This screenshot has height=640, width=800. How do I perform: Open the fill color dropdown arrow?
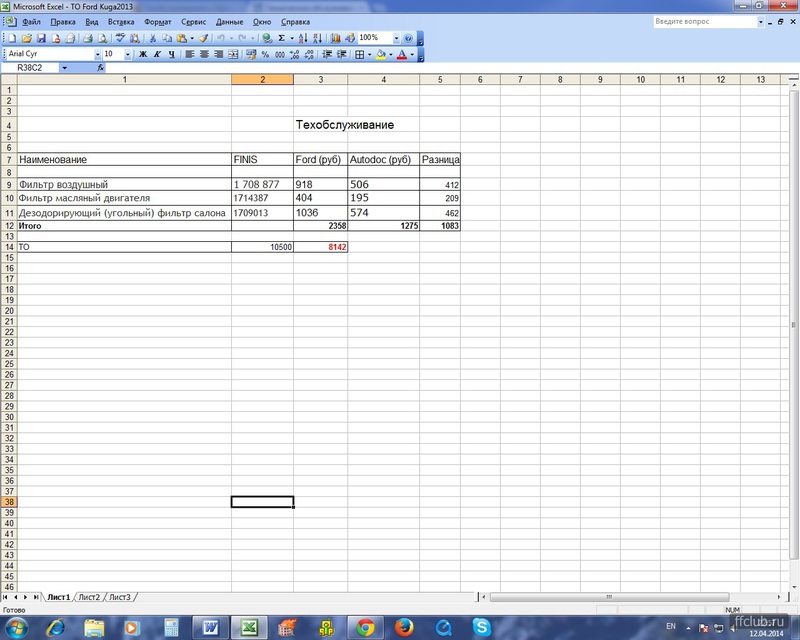(x=391, y=54)
